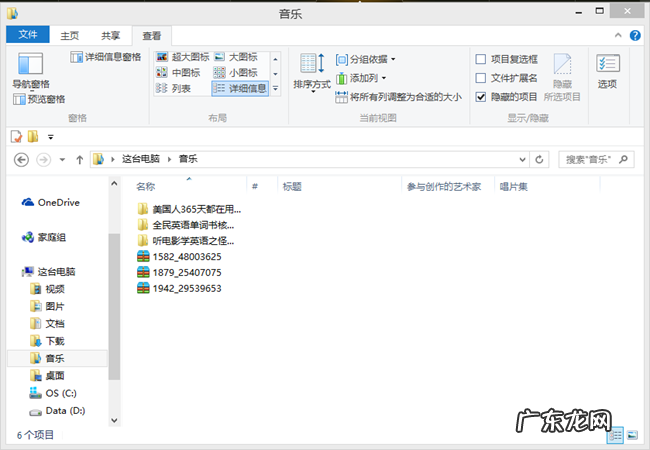This screenshot has height=450, width=650.
Task: Open 家庭组 in the navigation pane
Action: point(44,237)
